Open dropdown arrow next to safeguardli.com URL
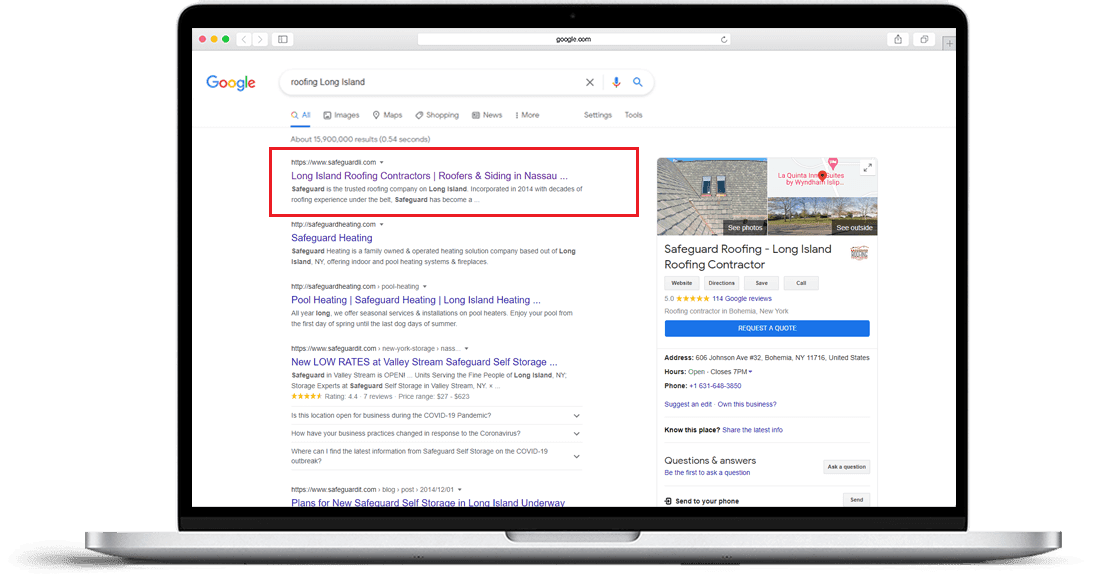This screenshot has height=578, width=1103. 382,162
